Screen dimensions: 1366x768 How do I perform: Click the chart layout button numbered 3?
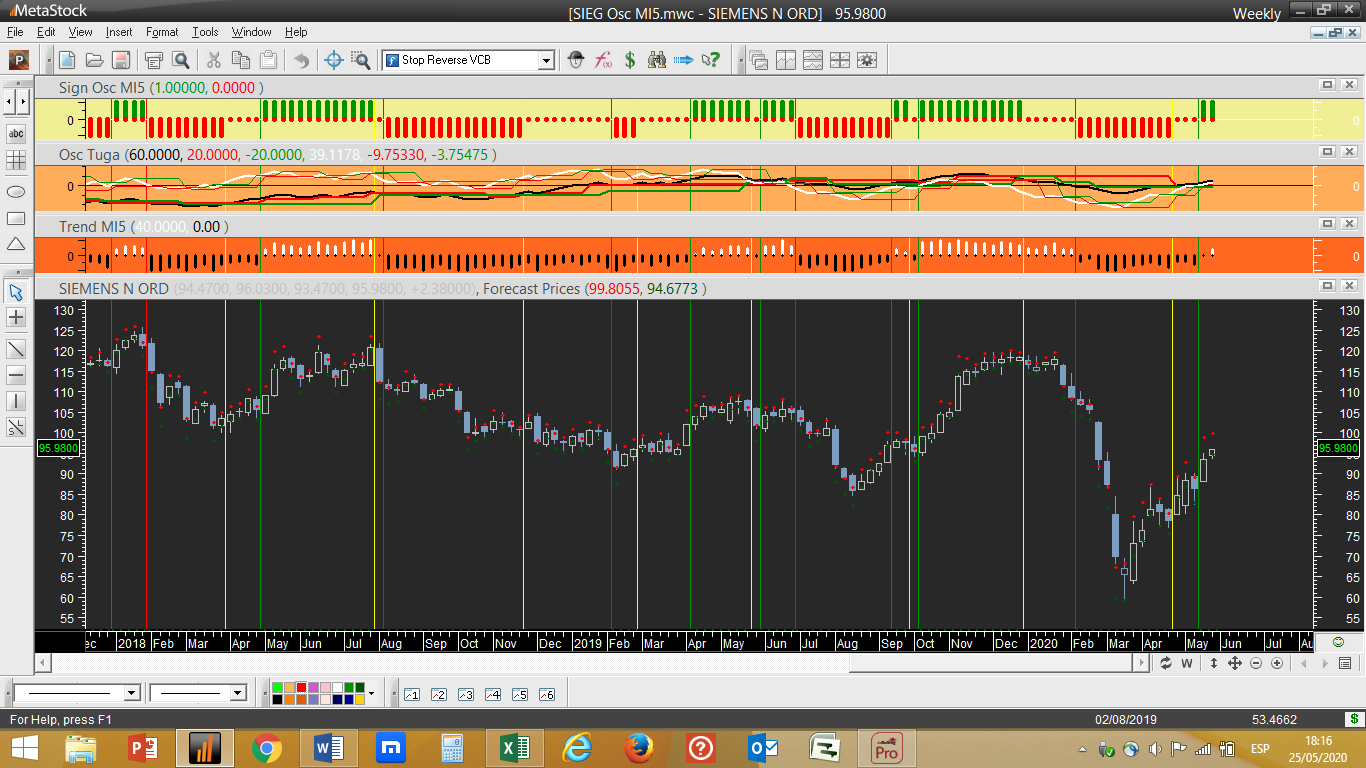(465, 694)
